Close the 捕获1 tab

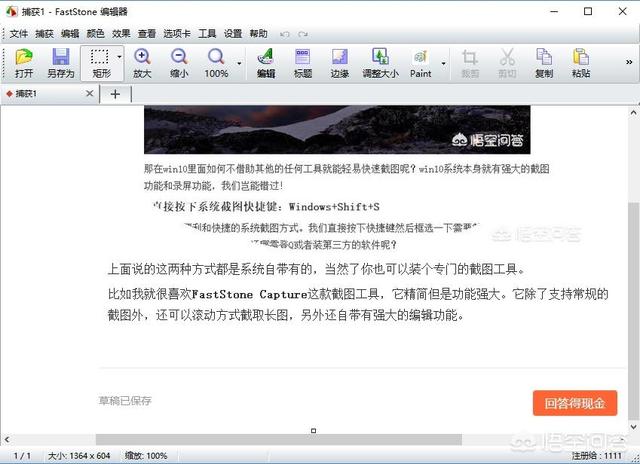point(90,94)
